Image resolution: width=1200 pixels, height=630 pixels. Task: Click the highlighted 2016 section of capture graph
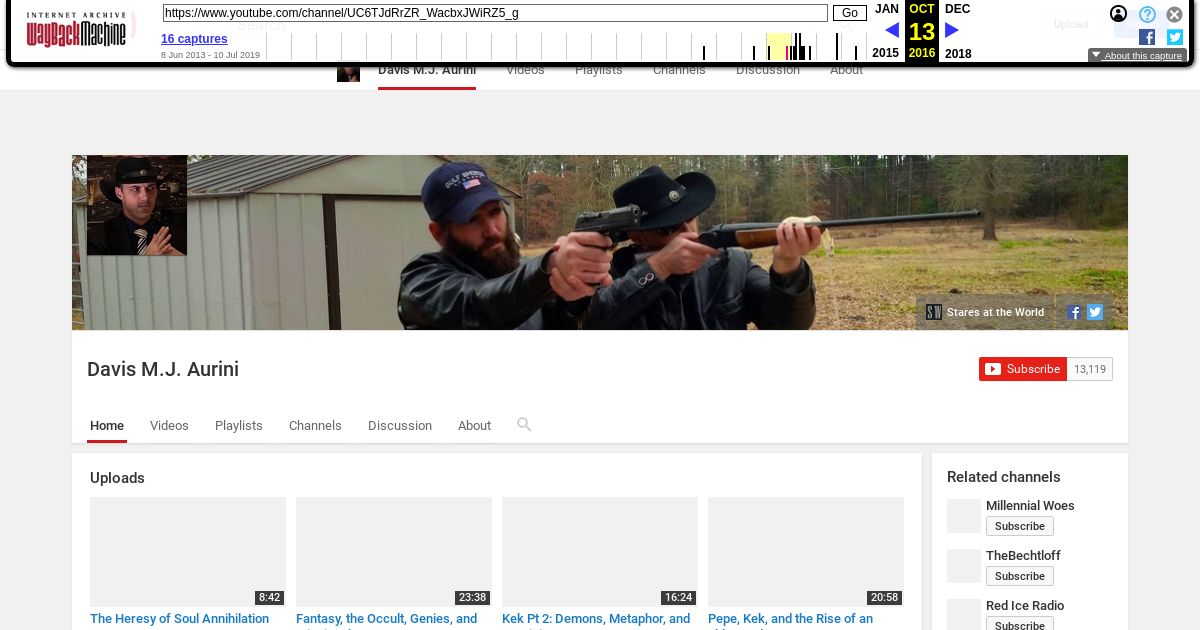point(779,46)
